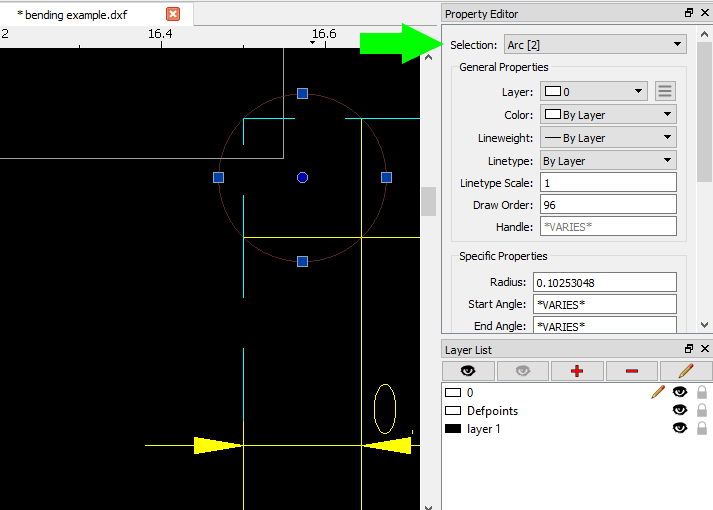Click the arc center point grip
The image size is (713, 510).
click(x=302, y=177)
